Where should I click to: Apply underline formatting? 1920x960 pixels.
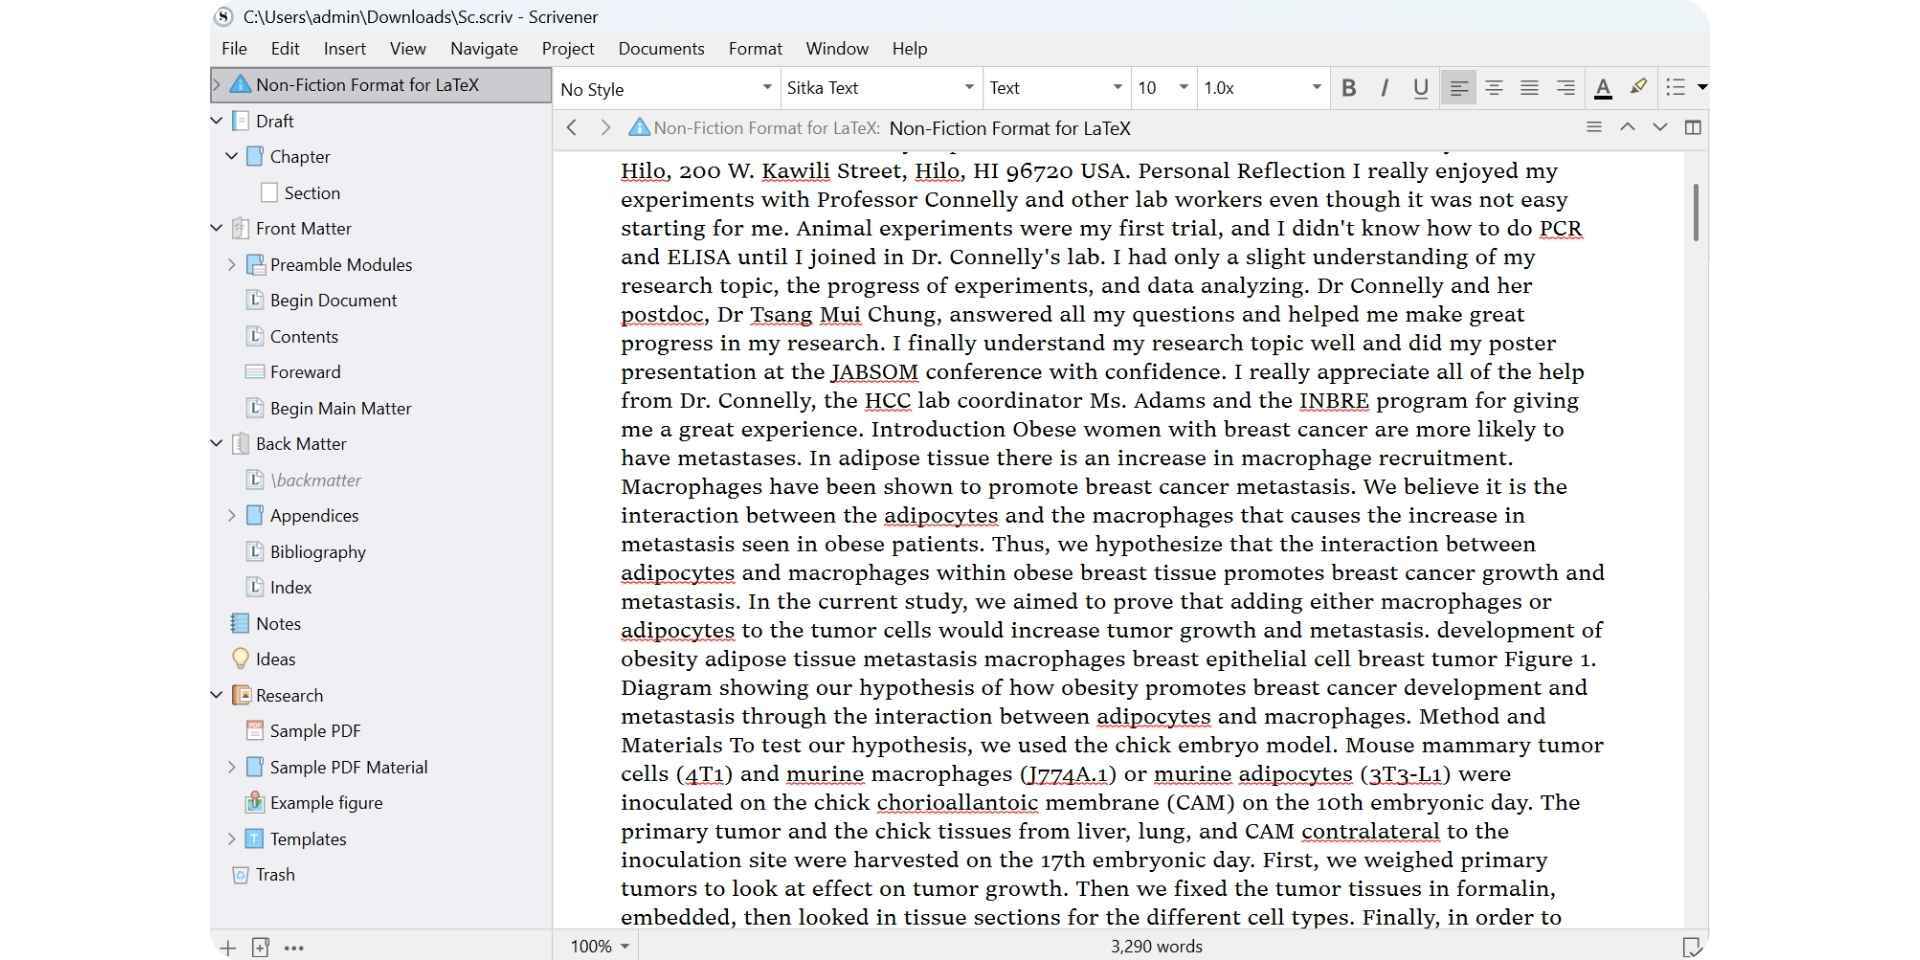[1419, 88]
